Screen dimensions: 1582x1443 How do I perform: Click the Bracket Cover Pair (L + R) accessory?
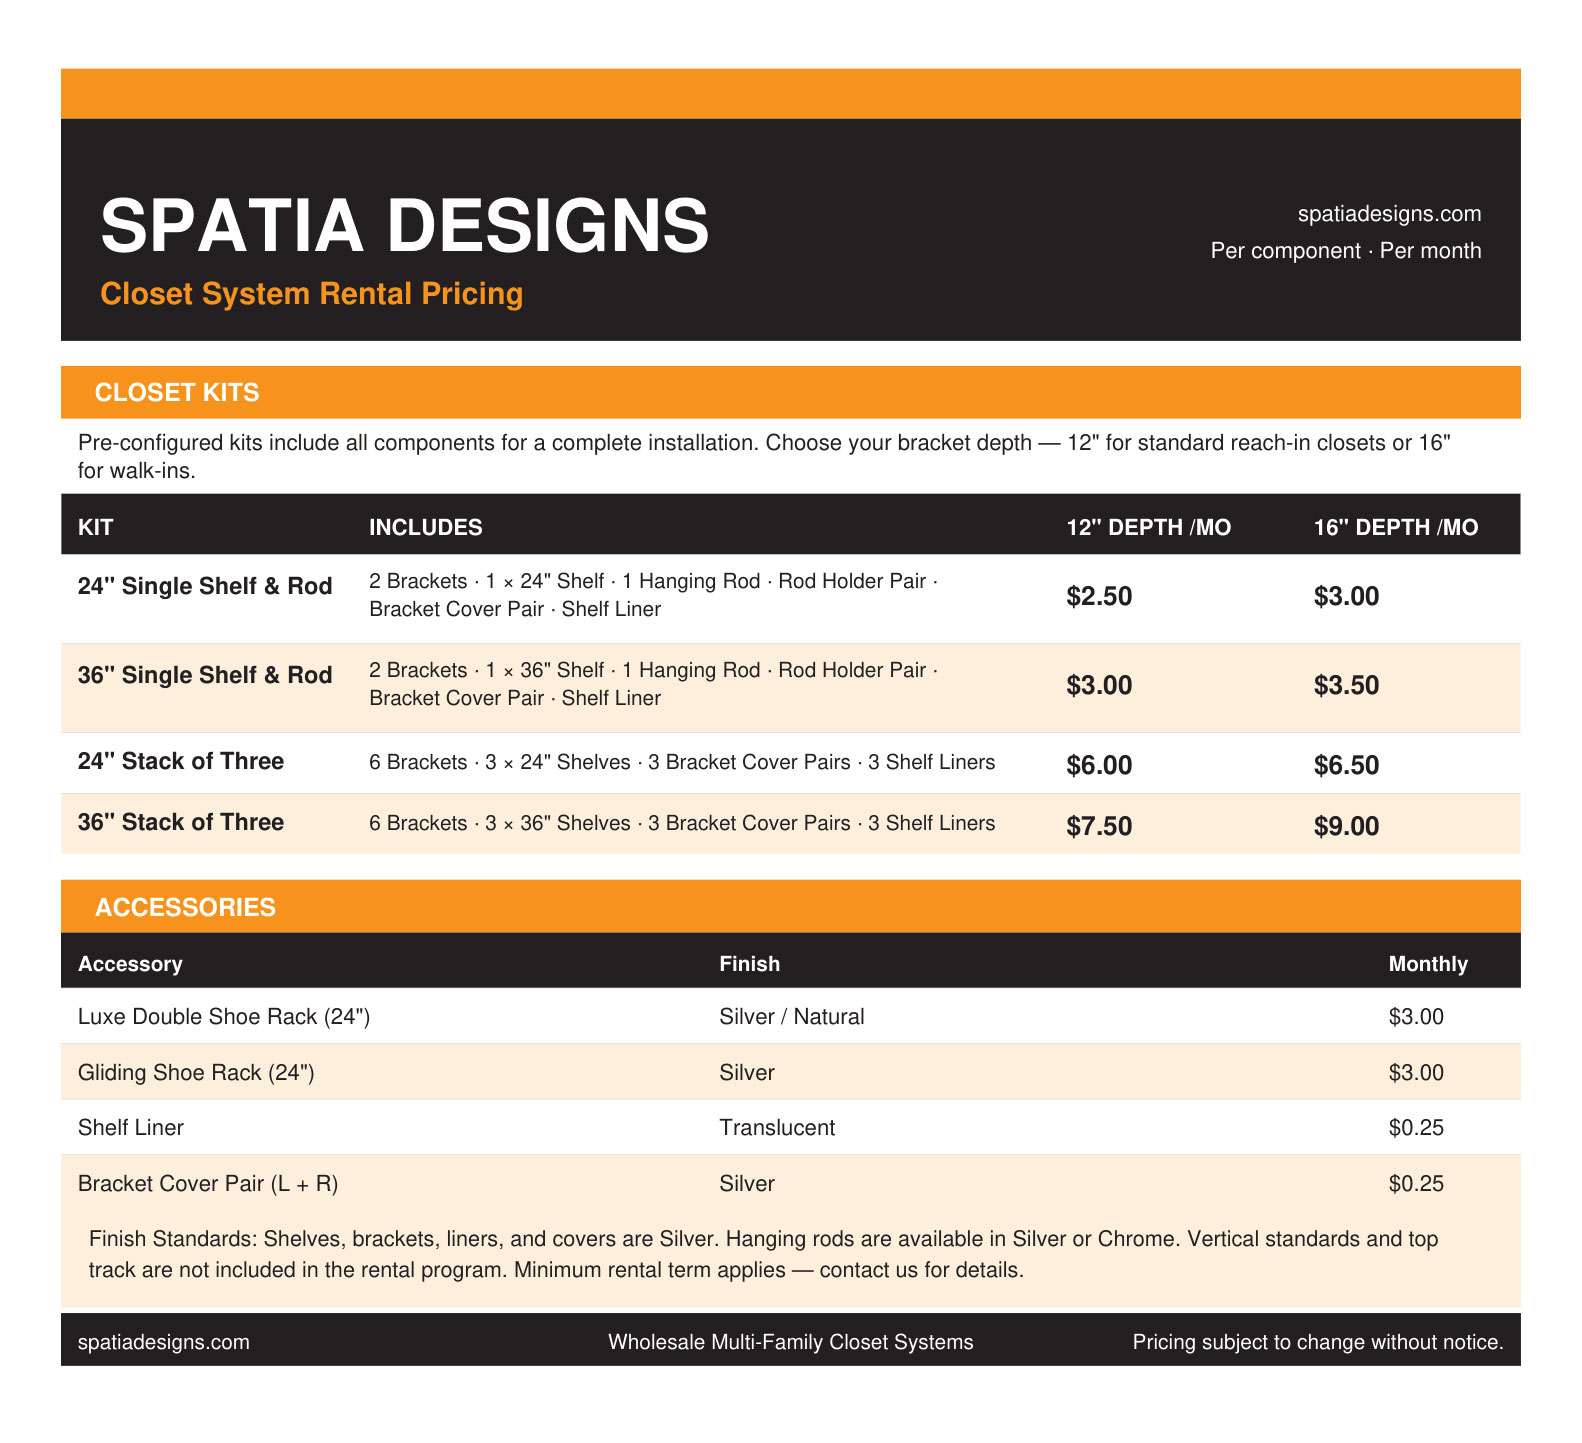tap(208, 1184)
